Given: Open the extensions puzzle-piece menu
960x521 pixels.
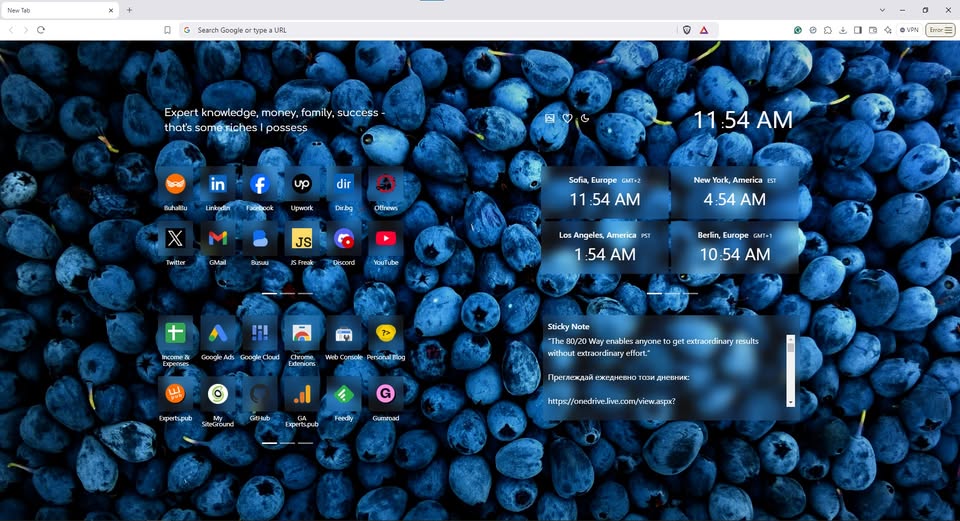Looking at the screenshot, I should (827, 30).
